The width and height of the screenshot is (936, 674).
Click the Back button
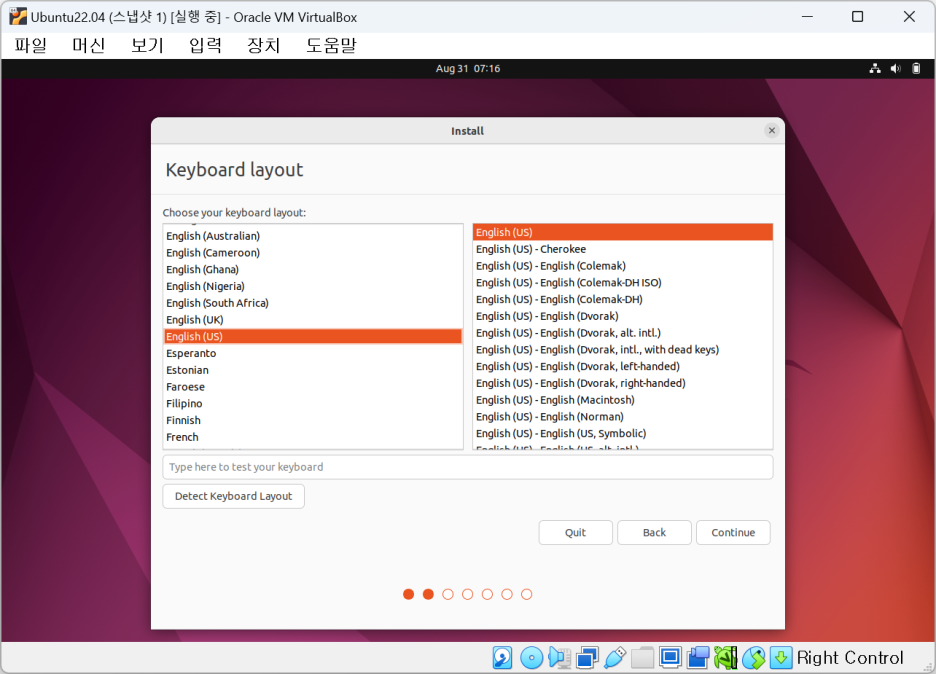click(654, 533)
